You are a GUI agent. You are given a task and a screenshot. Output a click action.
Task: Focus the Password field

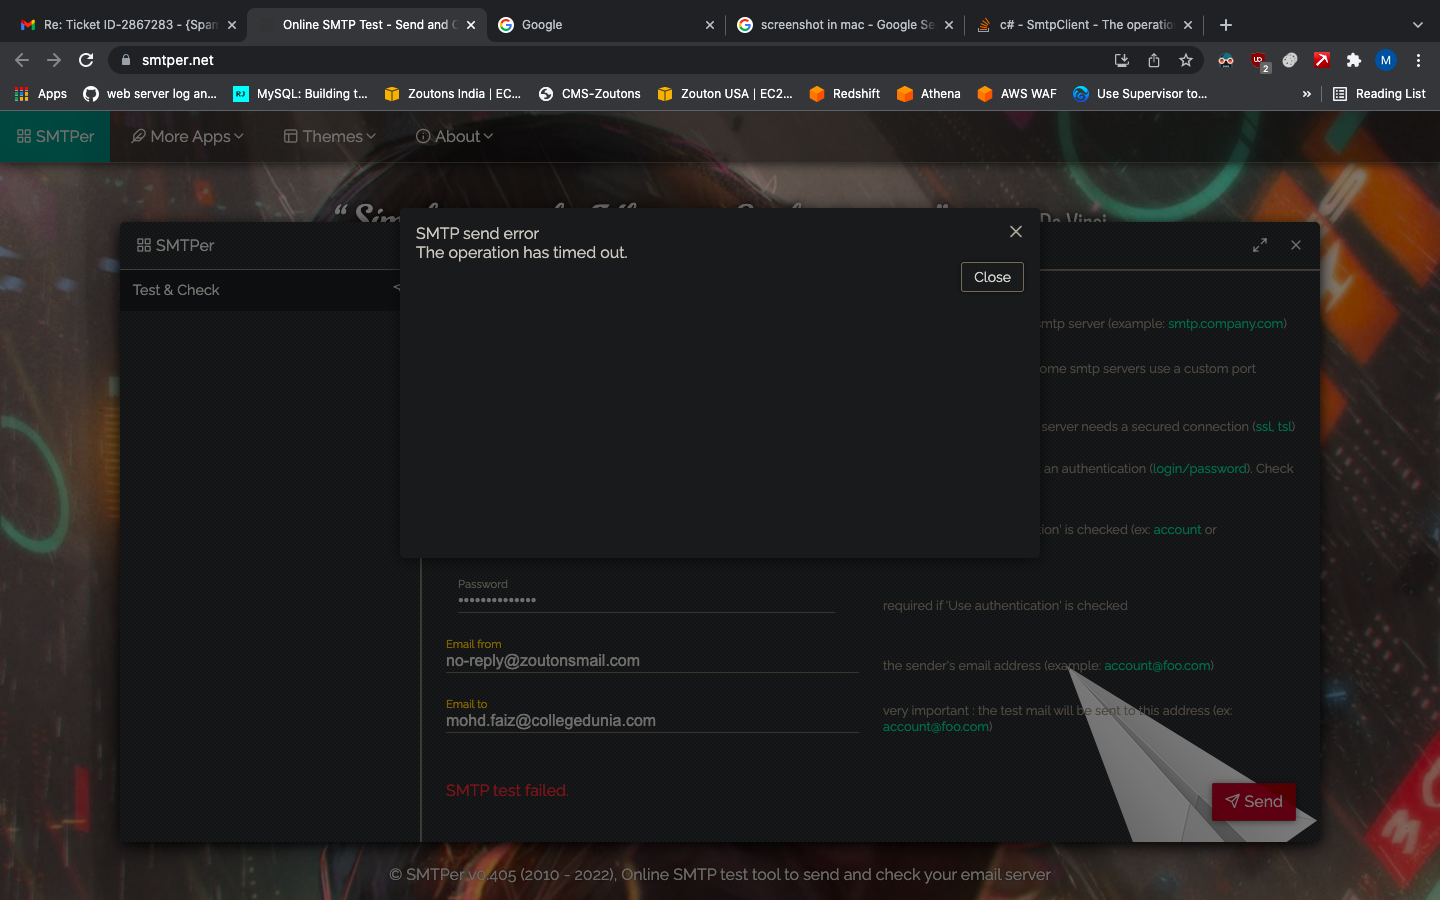[x=646, y=600]
